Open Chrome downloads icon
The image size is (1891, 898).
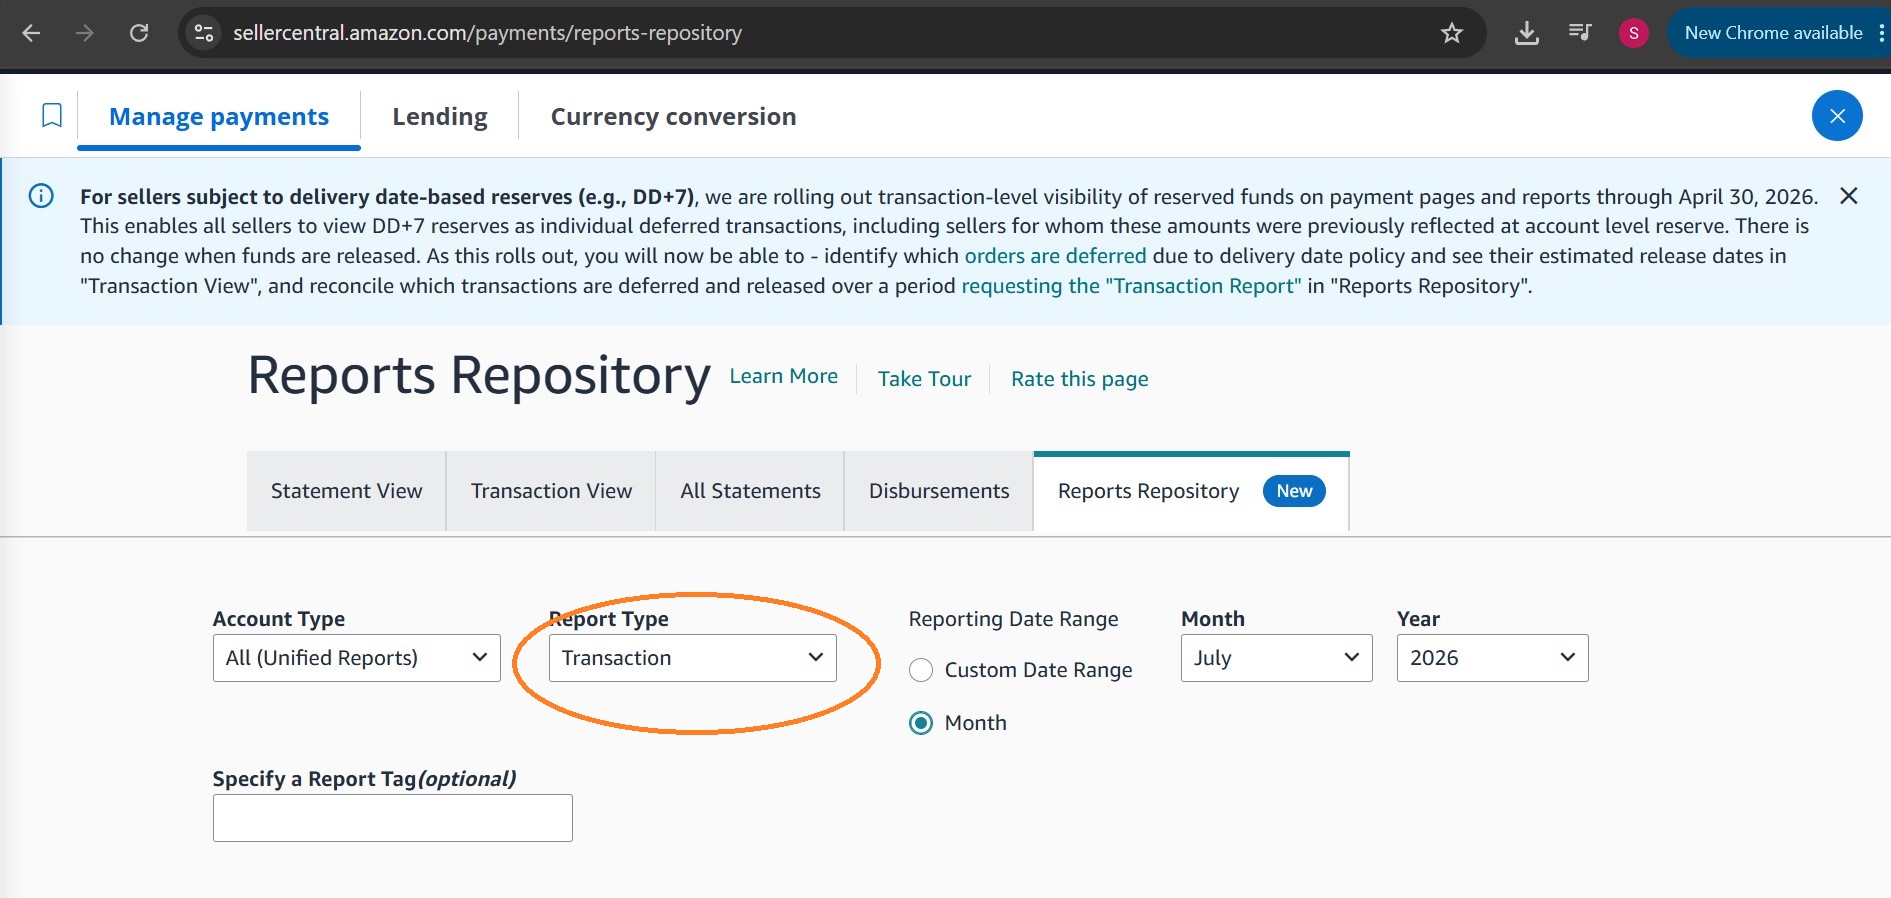click(1526, 33)
